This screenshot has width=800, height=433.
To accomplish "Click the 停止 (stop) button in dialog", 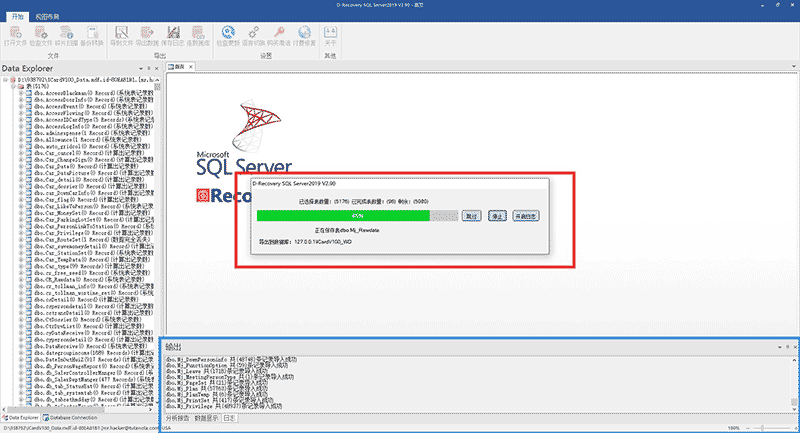I will click(497, 216).
